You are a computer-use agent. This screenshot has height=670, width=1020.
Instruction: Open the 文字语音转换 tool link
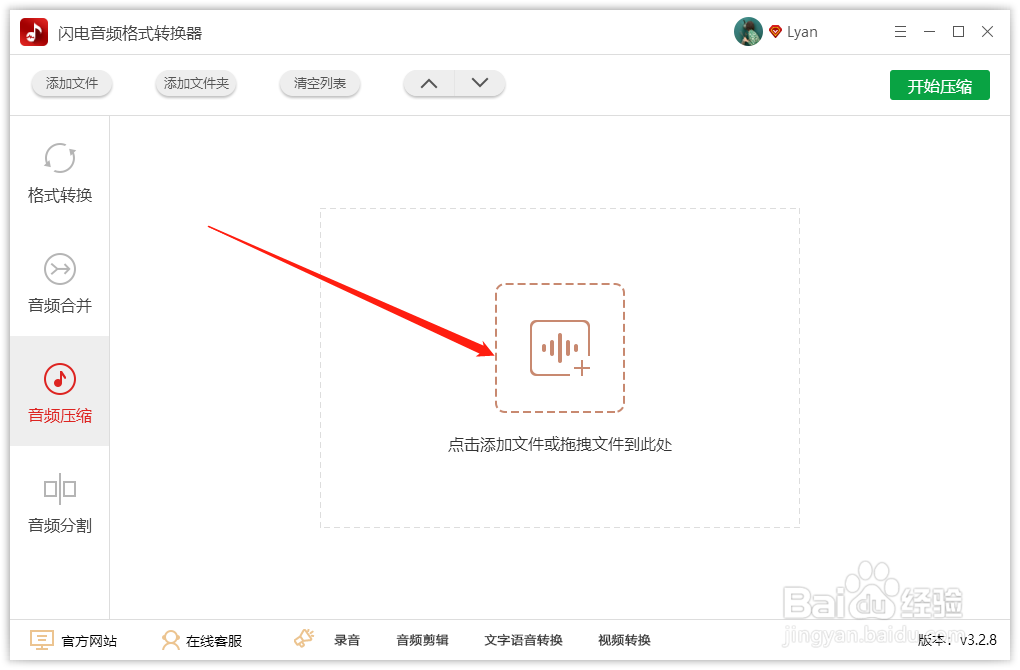point(523,640)
